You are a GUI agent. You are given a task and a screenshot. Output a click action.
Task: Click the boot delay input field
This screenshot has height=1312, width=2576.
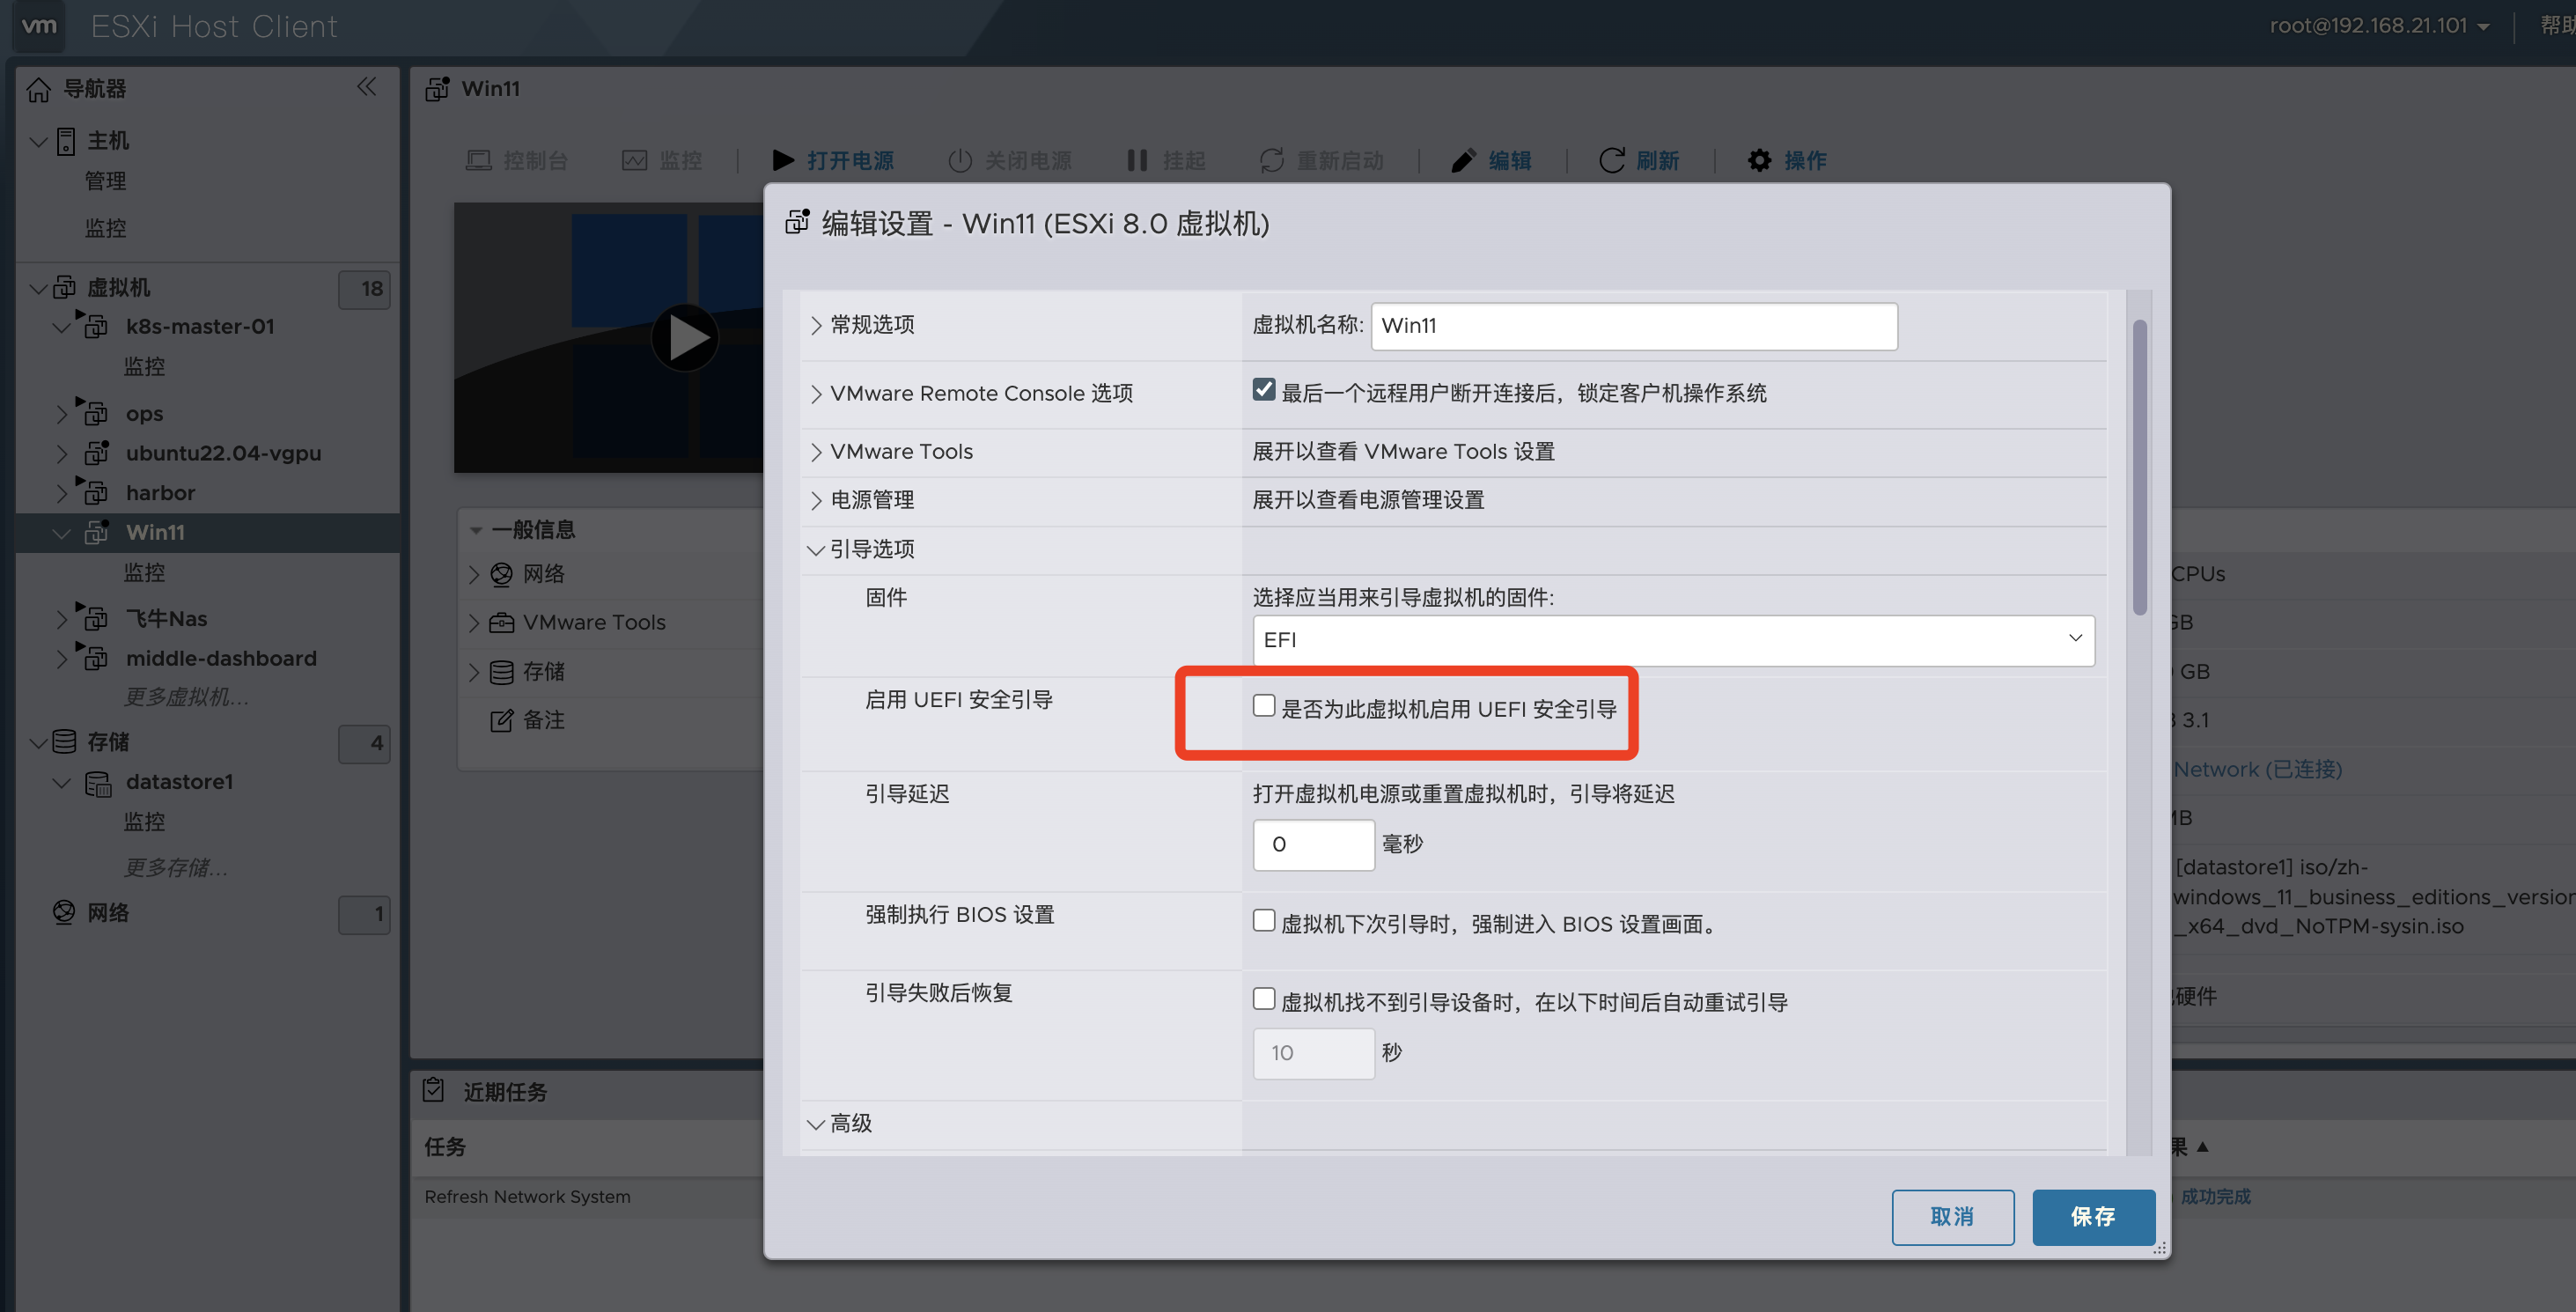tap(1313, 844)
